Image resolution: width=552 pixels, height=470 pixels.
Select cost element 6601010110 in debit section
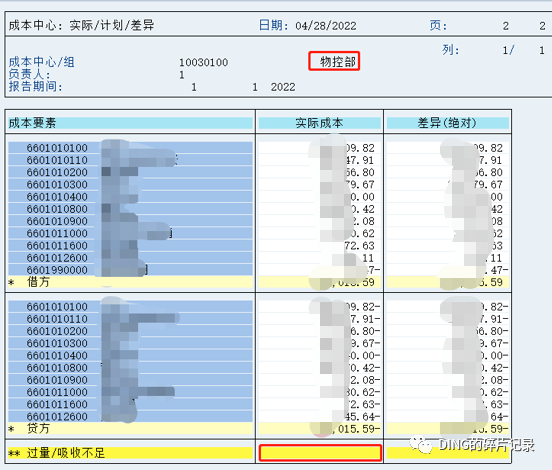coord(57,160)
